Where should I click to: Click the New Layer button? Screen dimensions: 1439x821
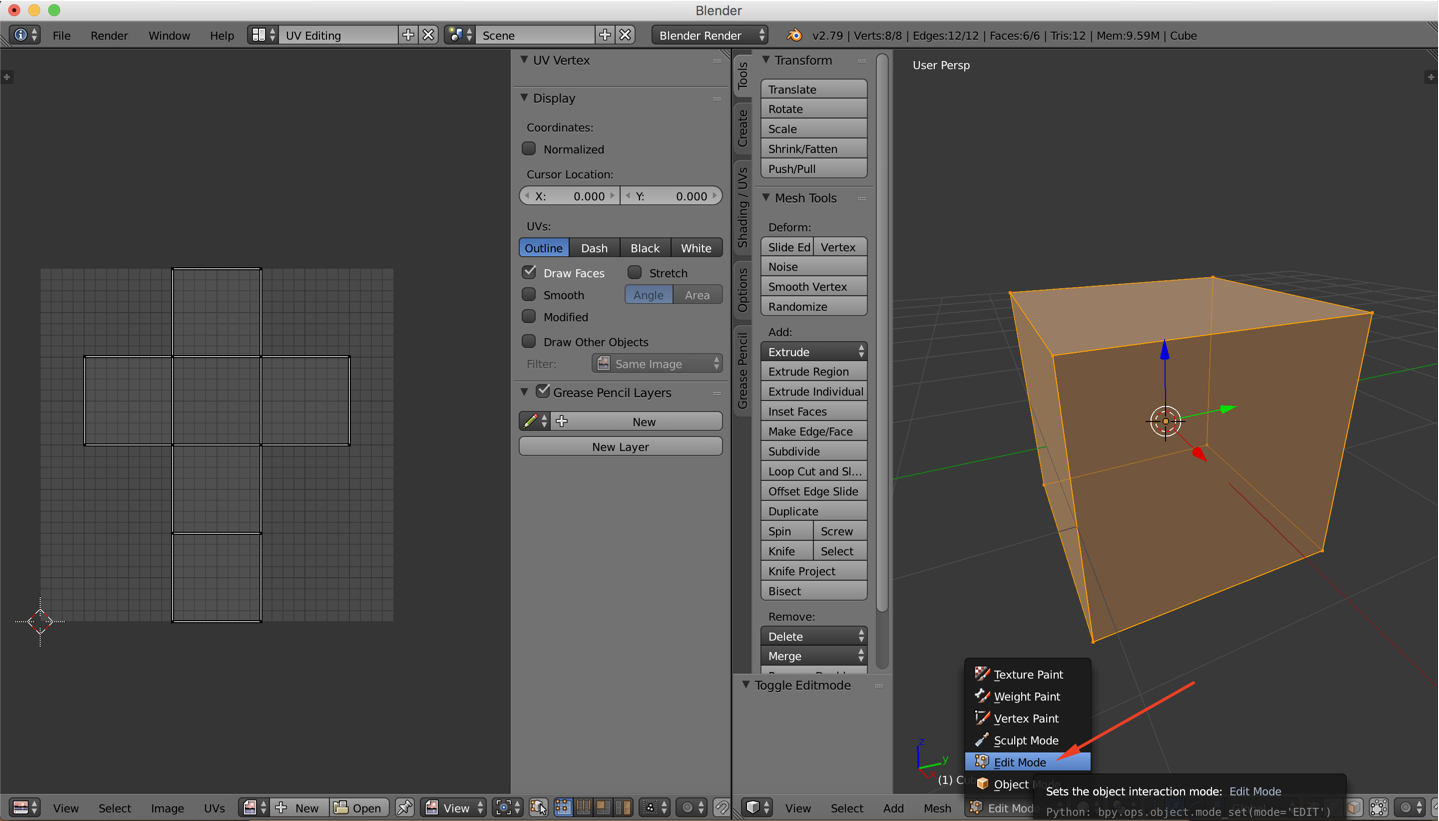[x=620, y=447]
